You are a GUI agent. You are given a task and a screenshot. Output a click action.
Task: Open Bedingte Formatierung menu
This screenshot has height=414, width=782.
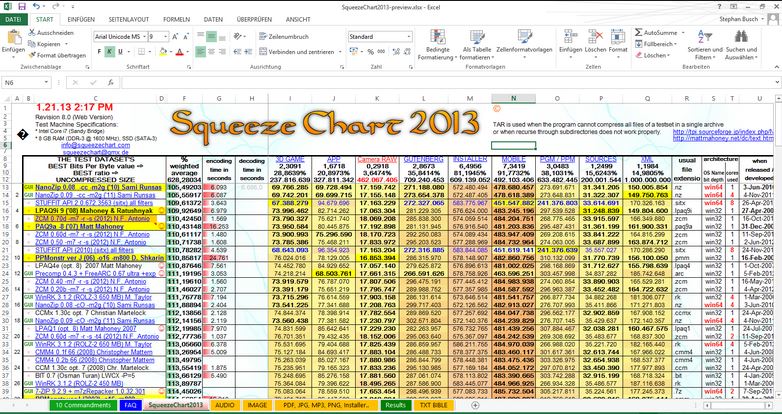pyautogui.click(x=437, y=44)
